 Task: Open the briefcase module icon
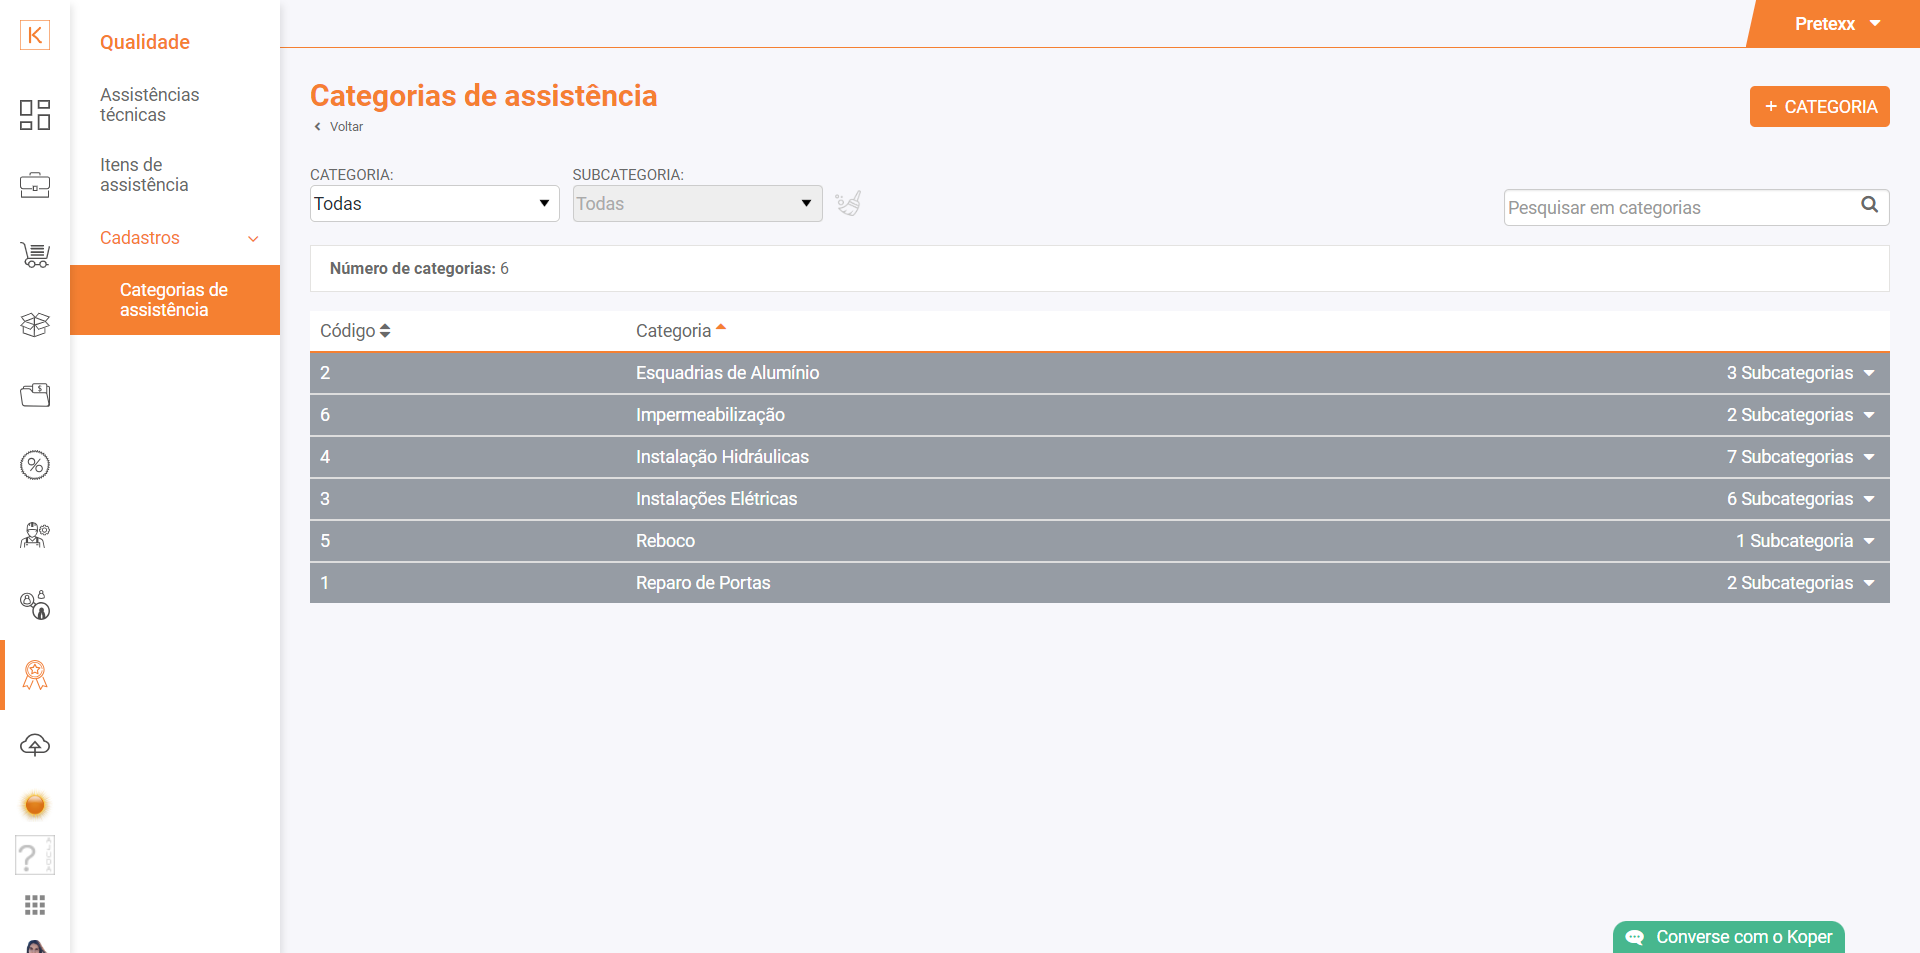[35, 185]
